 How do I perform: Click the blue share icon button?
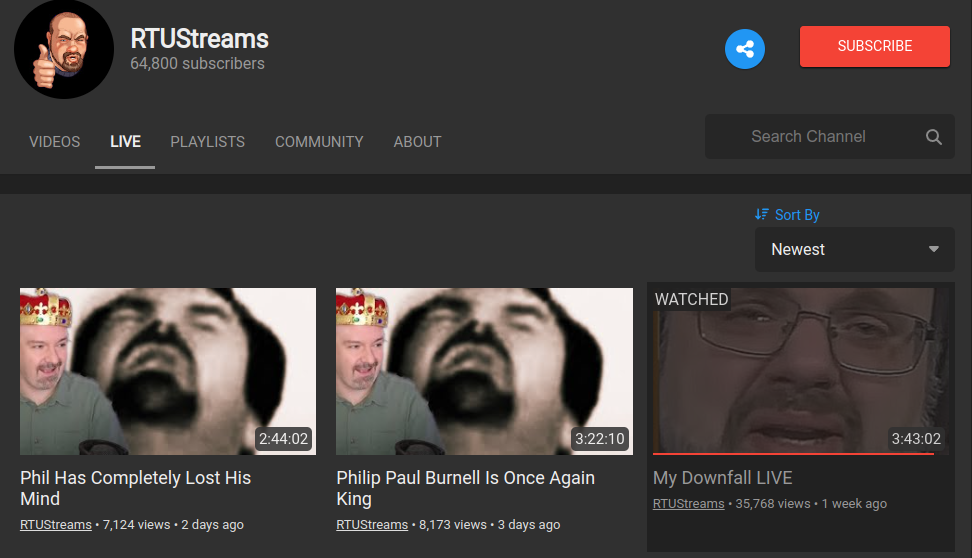(x=744, y=49)
